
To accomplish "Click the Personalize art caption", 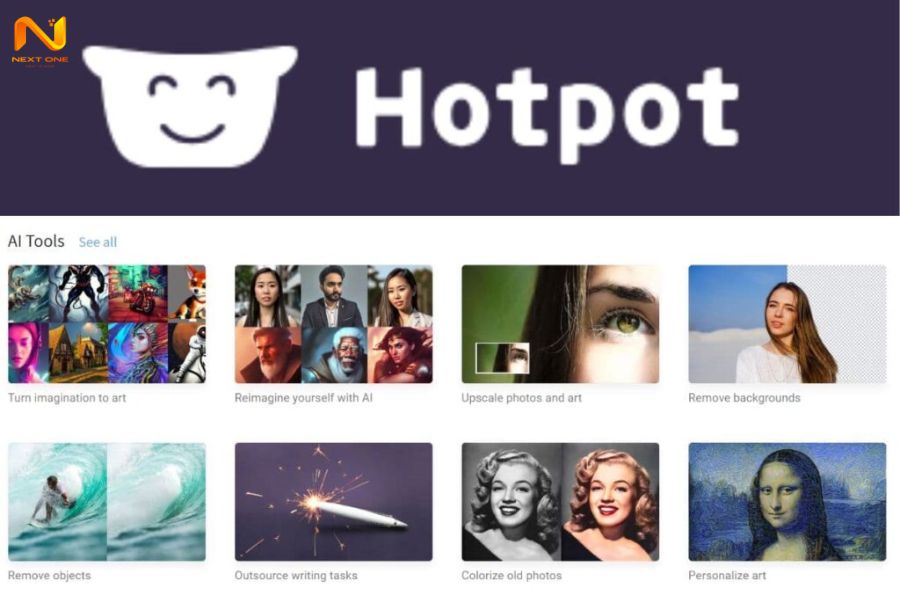I will pyautogui.click(x=727, y=575).
